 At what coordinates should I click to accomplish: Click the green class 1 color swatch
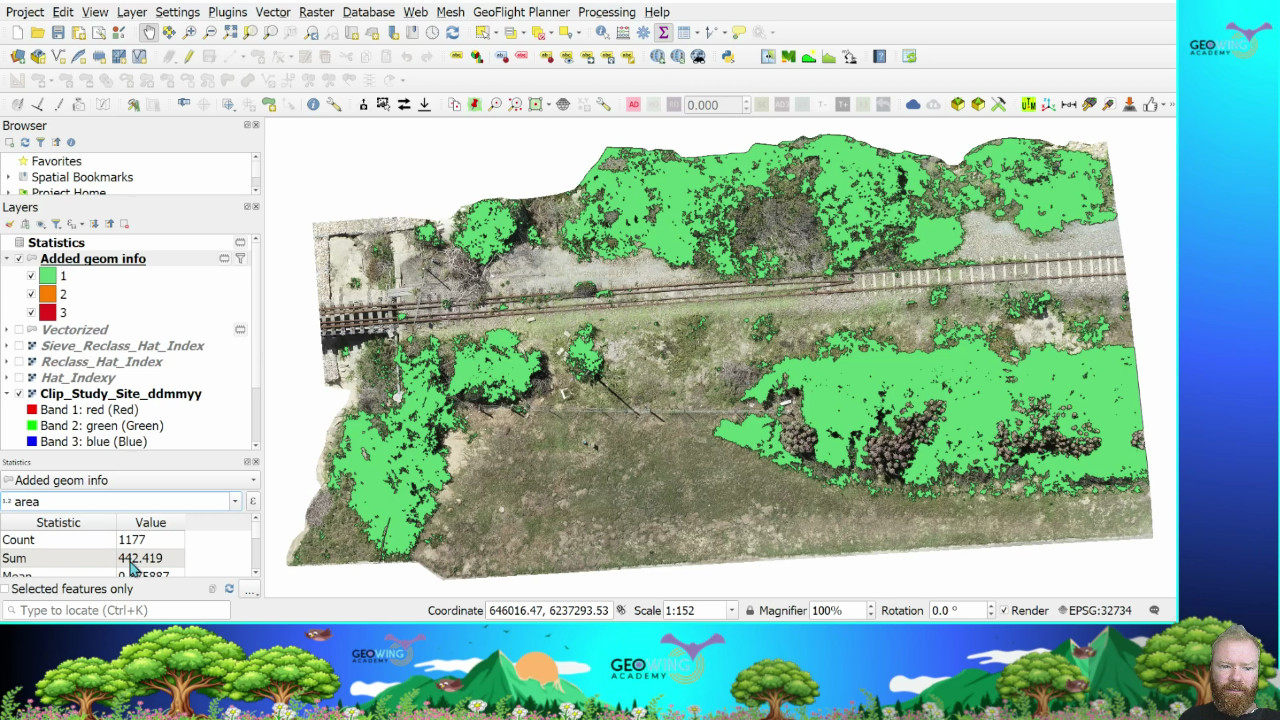pyautogui.click(x=47, y=276)
